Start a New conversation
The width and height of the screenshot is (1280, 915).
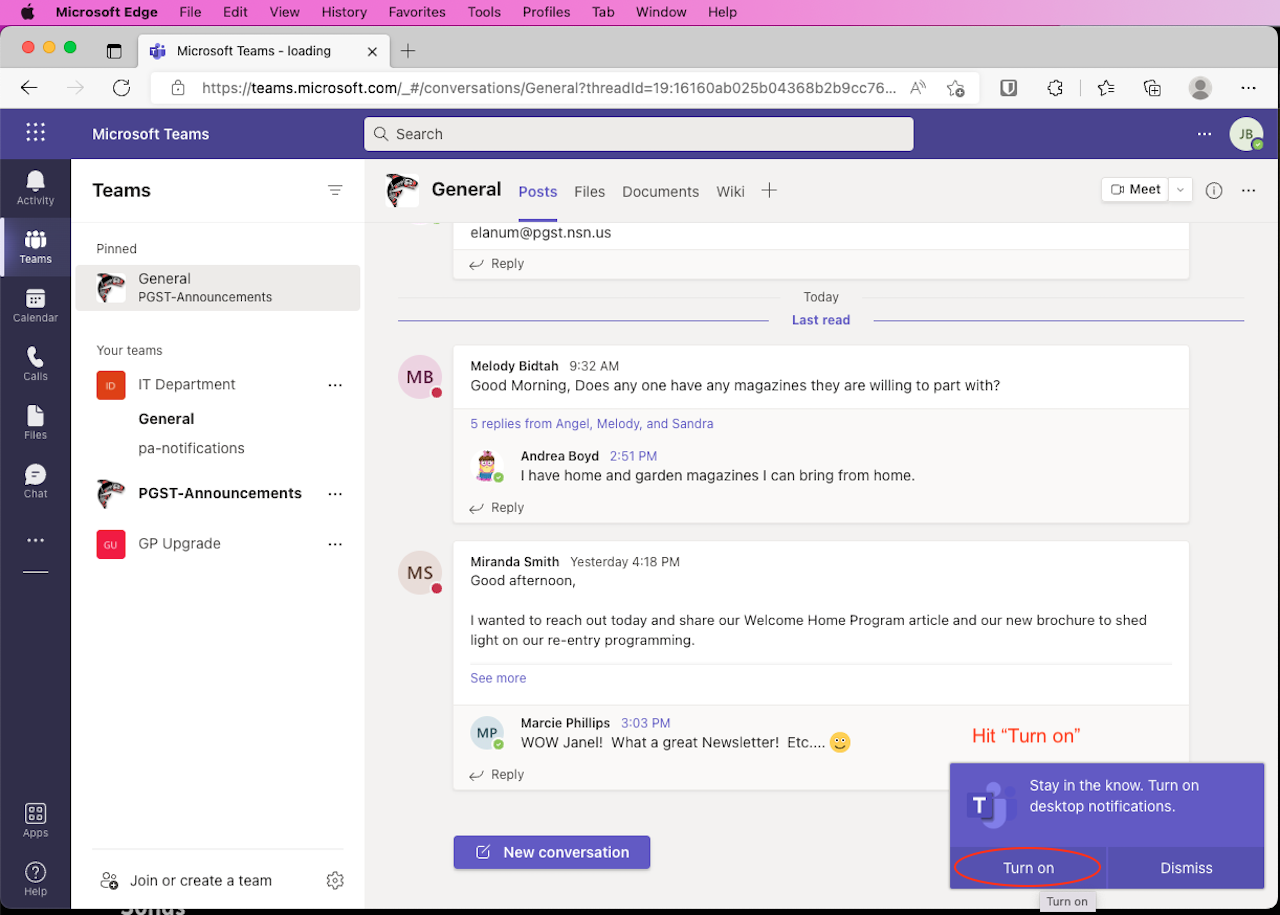pos(552,852)
